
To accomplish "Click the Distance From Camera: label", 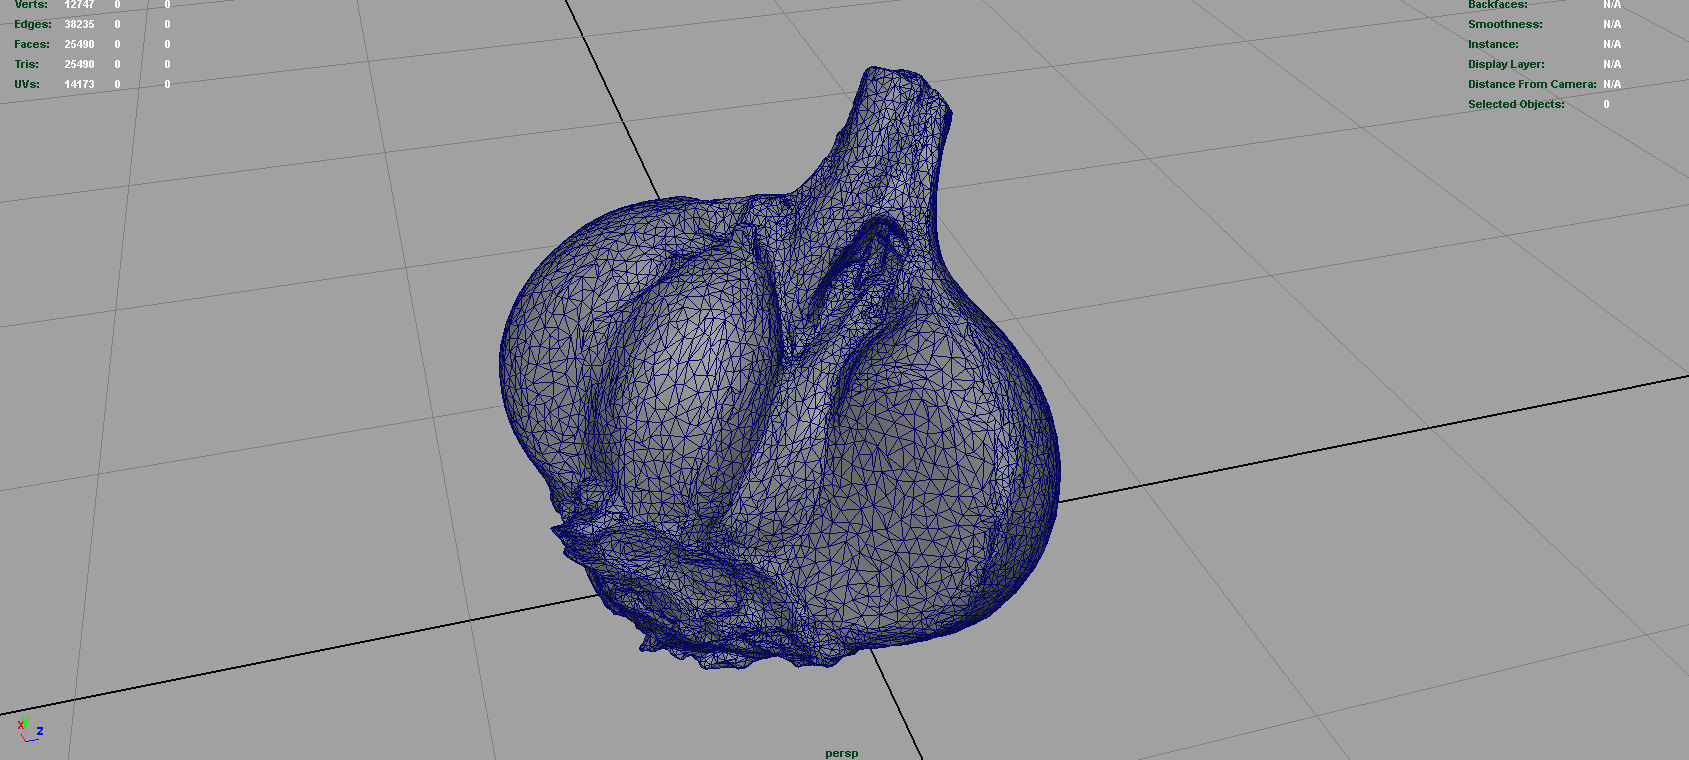I will [x=1532, y=84].
